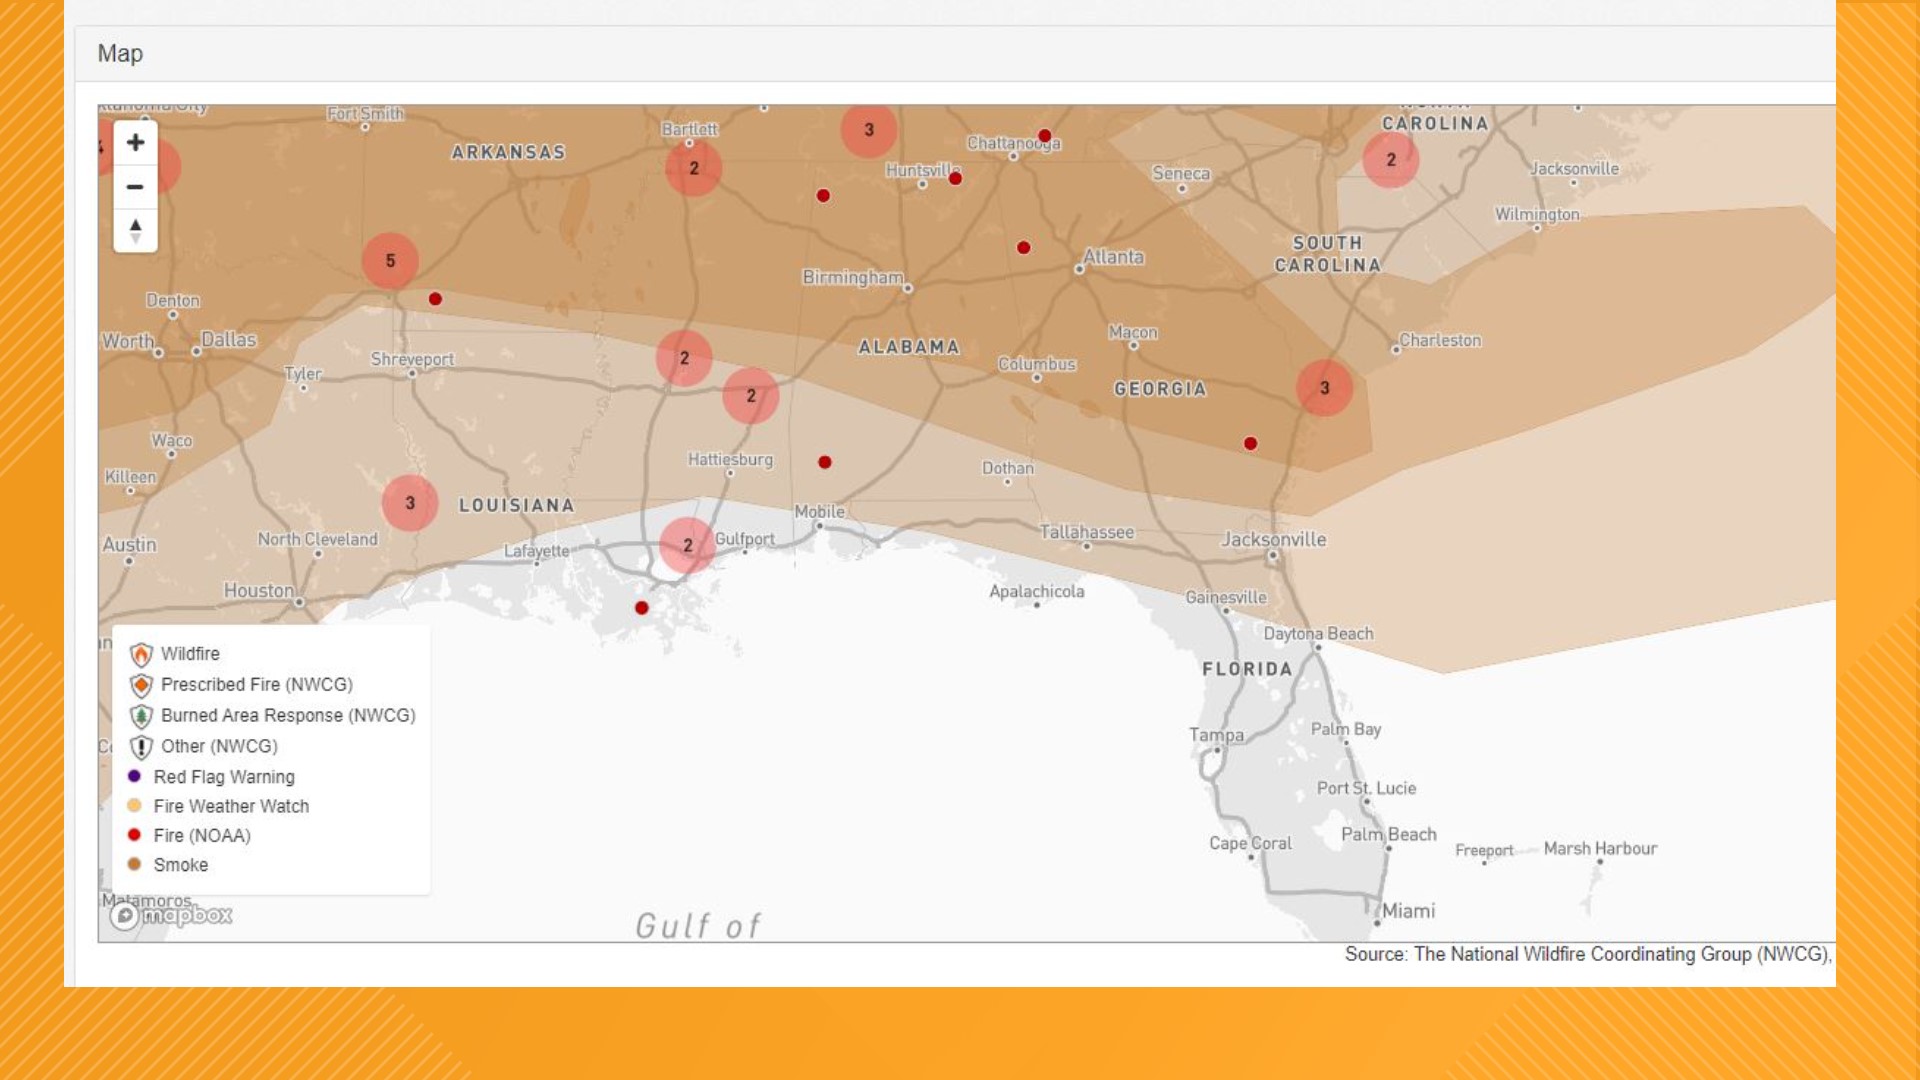Open the Mapbox logo link
The image size is (1920, 1080).
(x=171, y=915)
